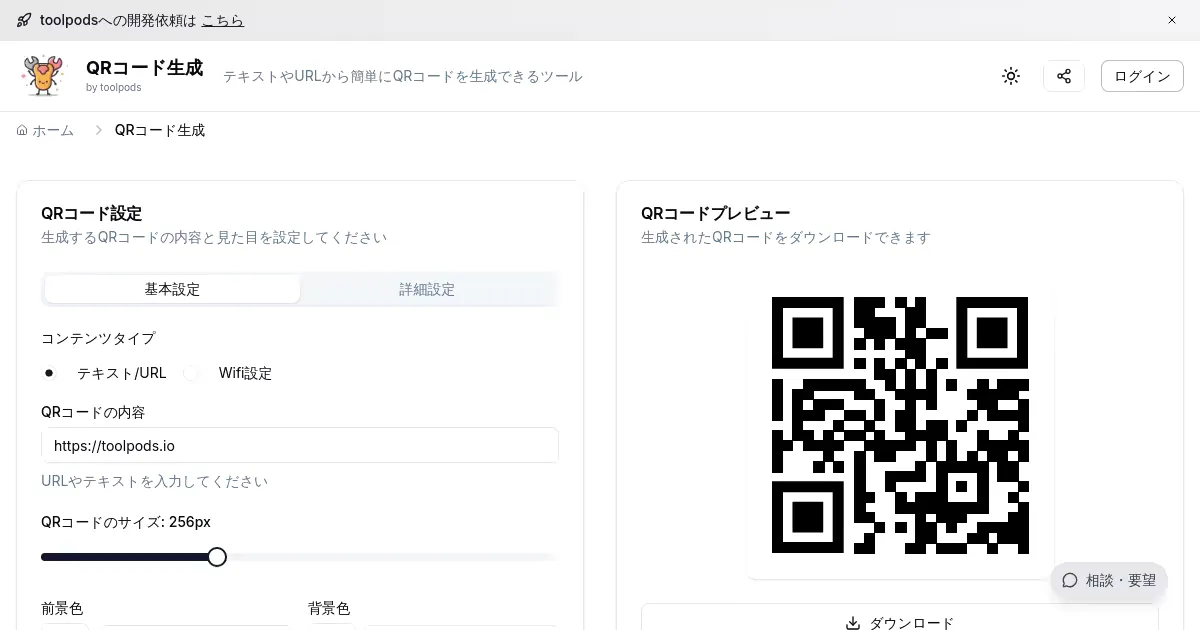
Task: Open the 詳細設定 tab
Action: pyautogui.click(x=427, y=289)
